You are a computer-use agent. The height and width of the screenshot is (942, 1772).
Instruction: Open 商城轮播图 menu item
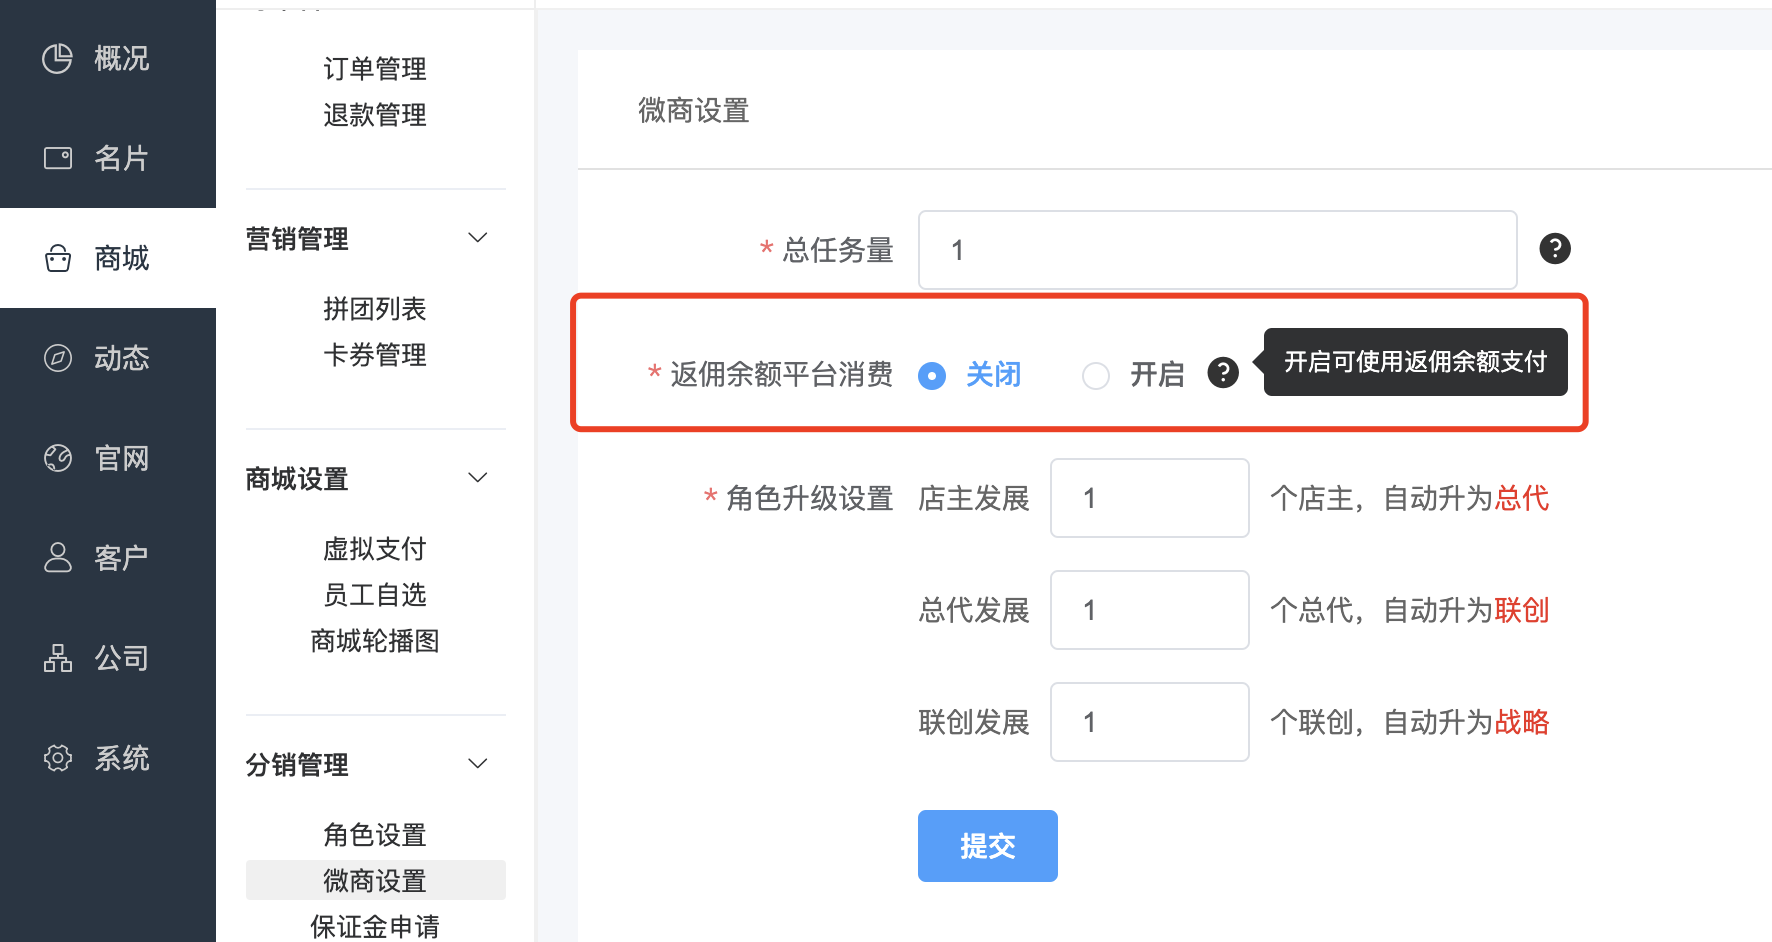pos(375,641)
